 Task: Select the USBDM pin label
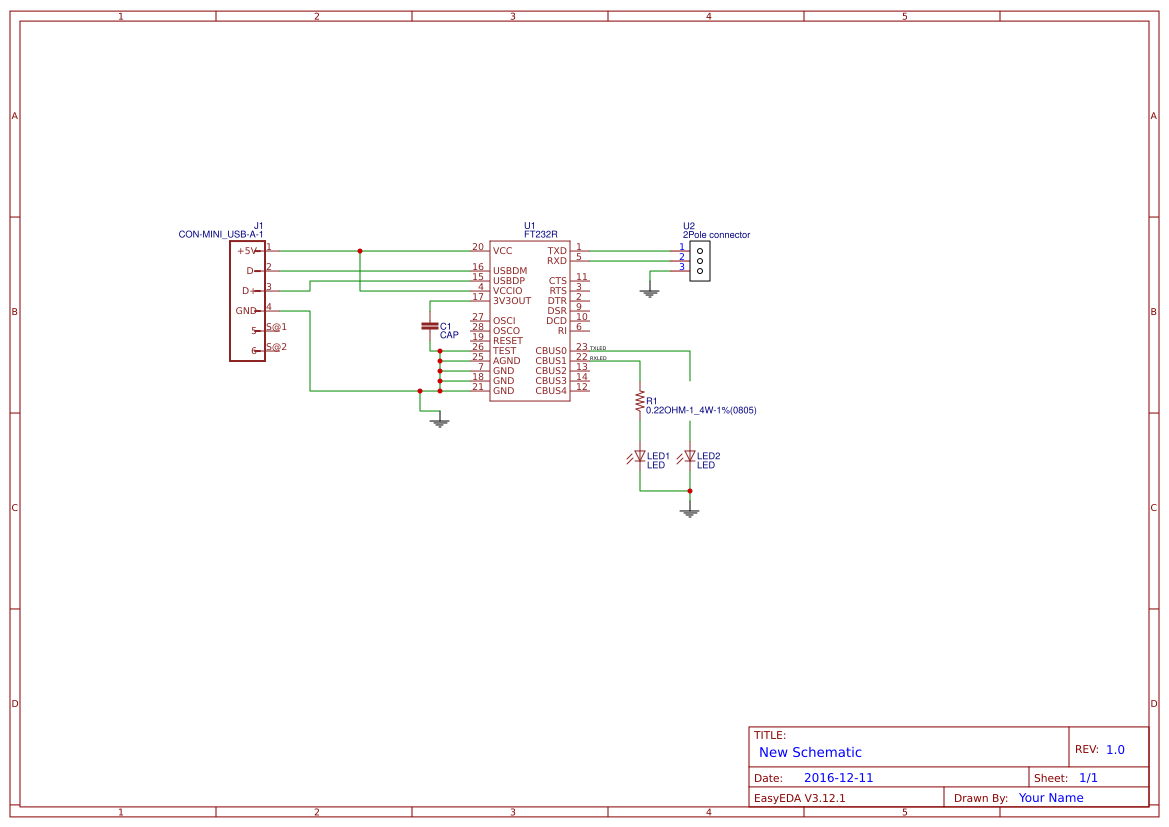[x=510, y=271]
